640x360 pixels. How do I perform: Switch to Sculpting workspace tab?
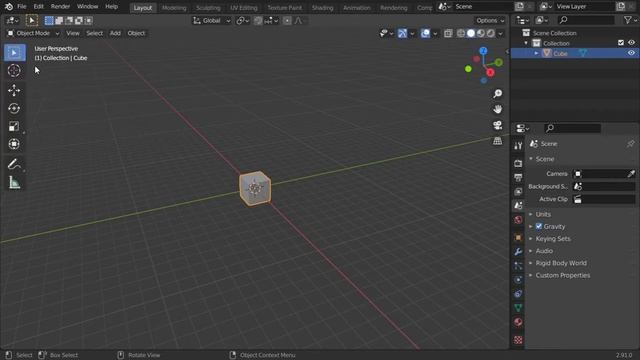(208, 8)
